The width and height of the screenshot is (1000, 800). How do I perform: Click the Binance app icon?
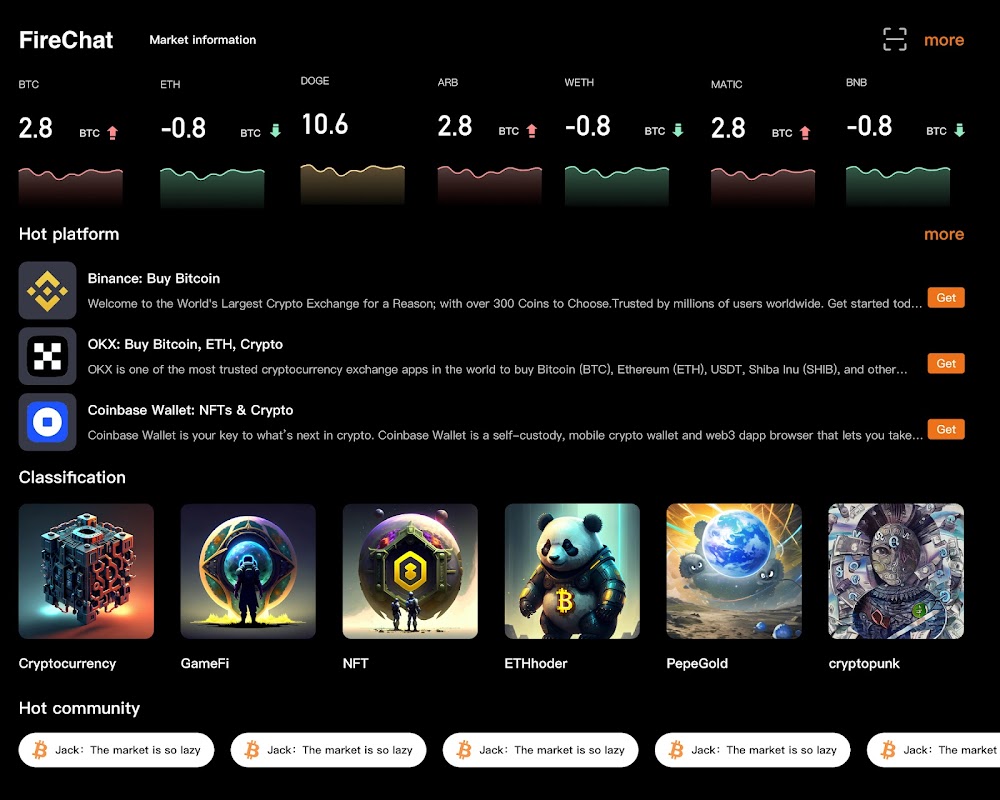tap(47, 290)
